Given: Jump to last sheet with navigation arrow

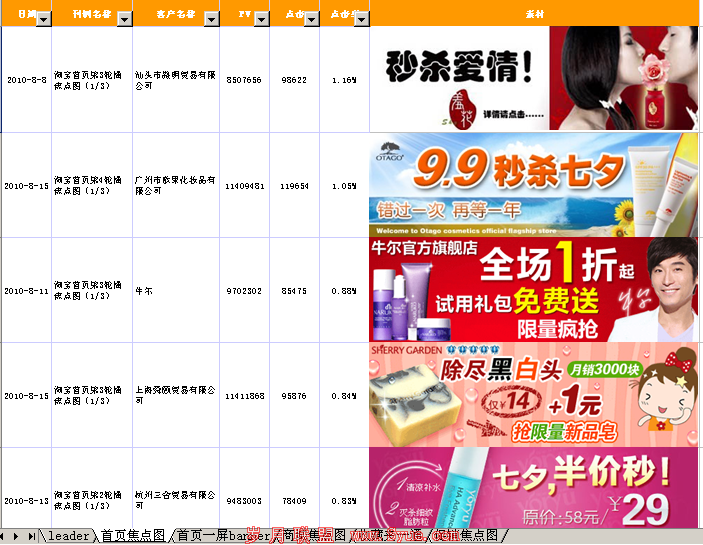Looking at the screenshot, I should tap(31, 536).
